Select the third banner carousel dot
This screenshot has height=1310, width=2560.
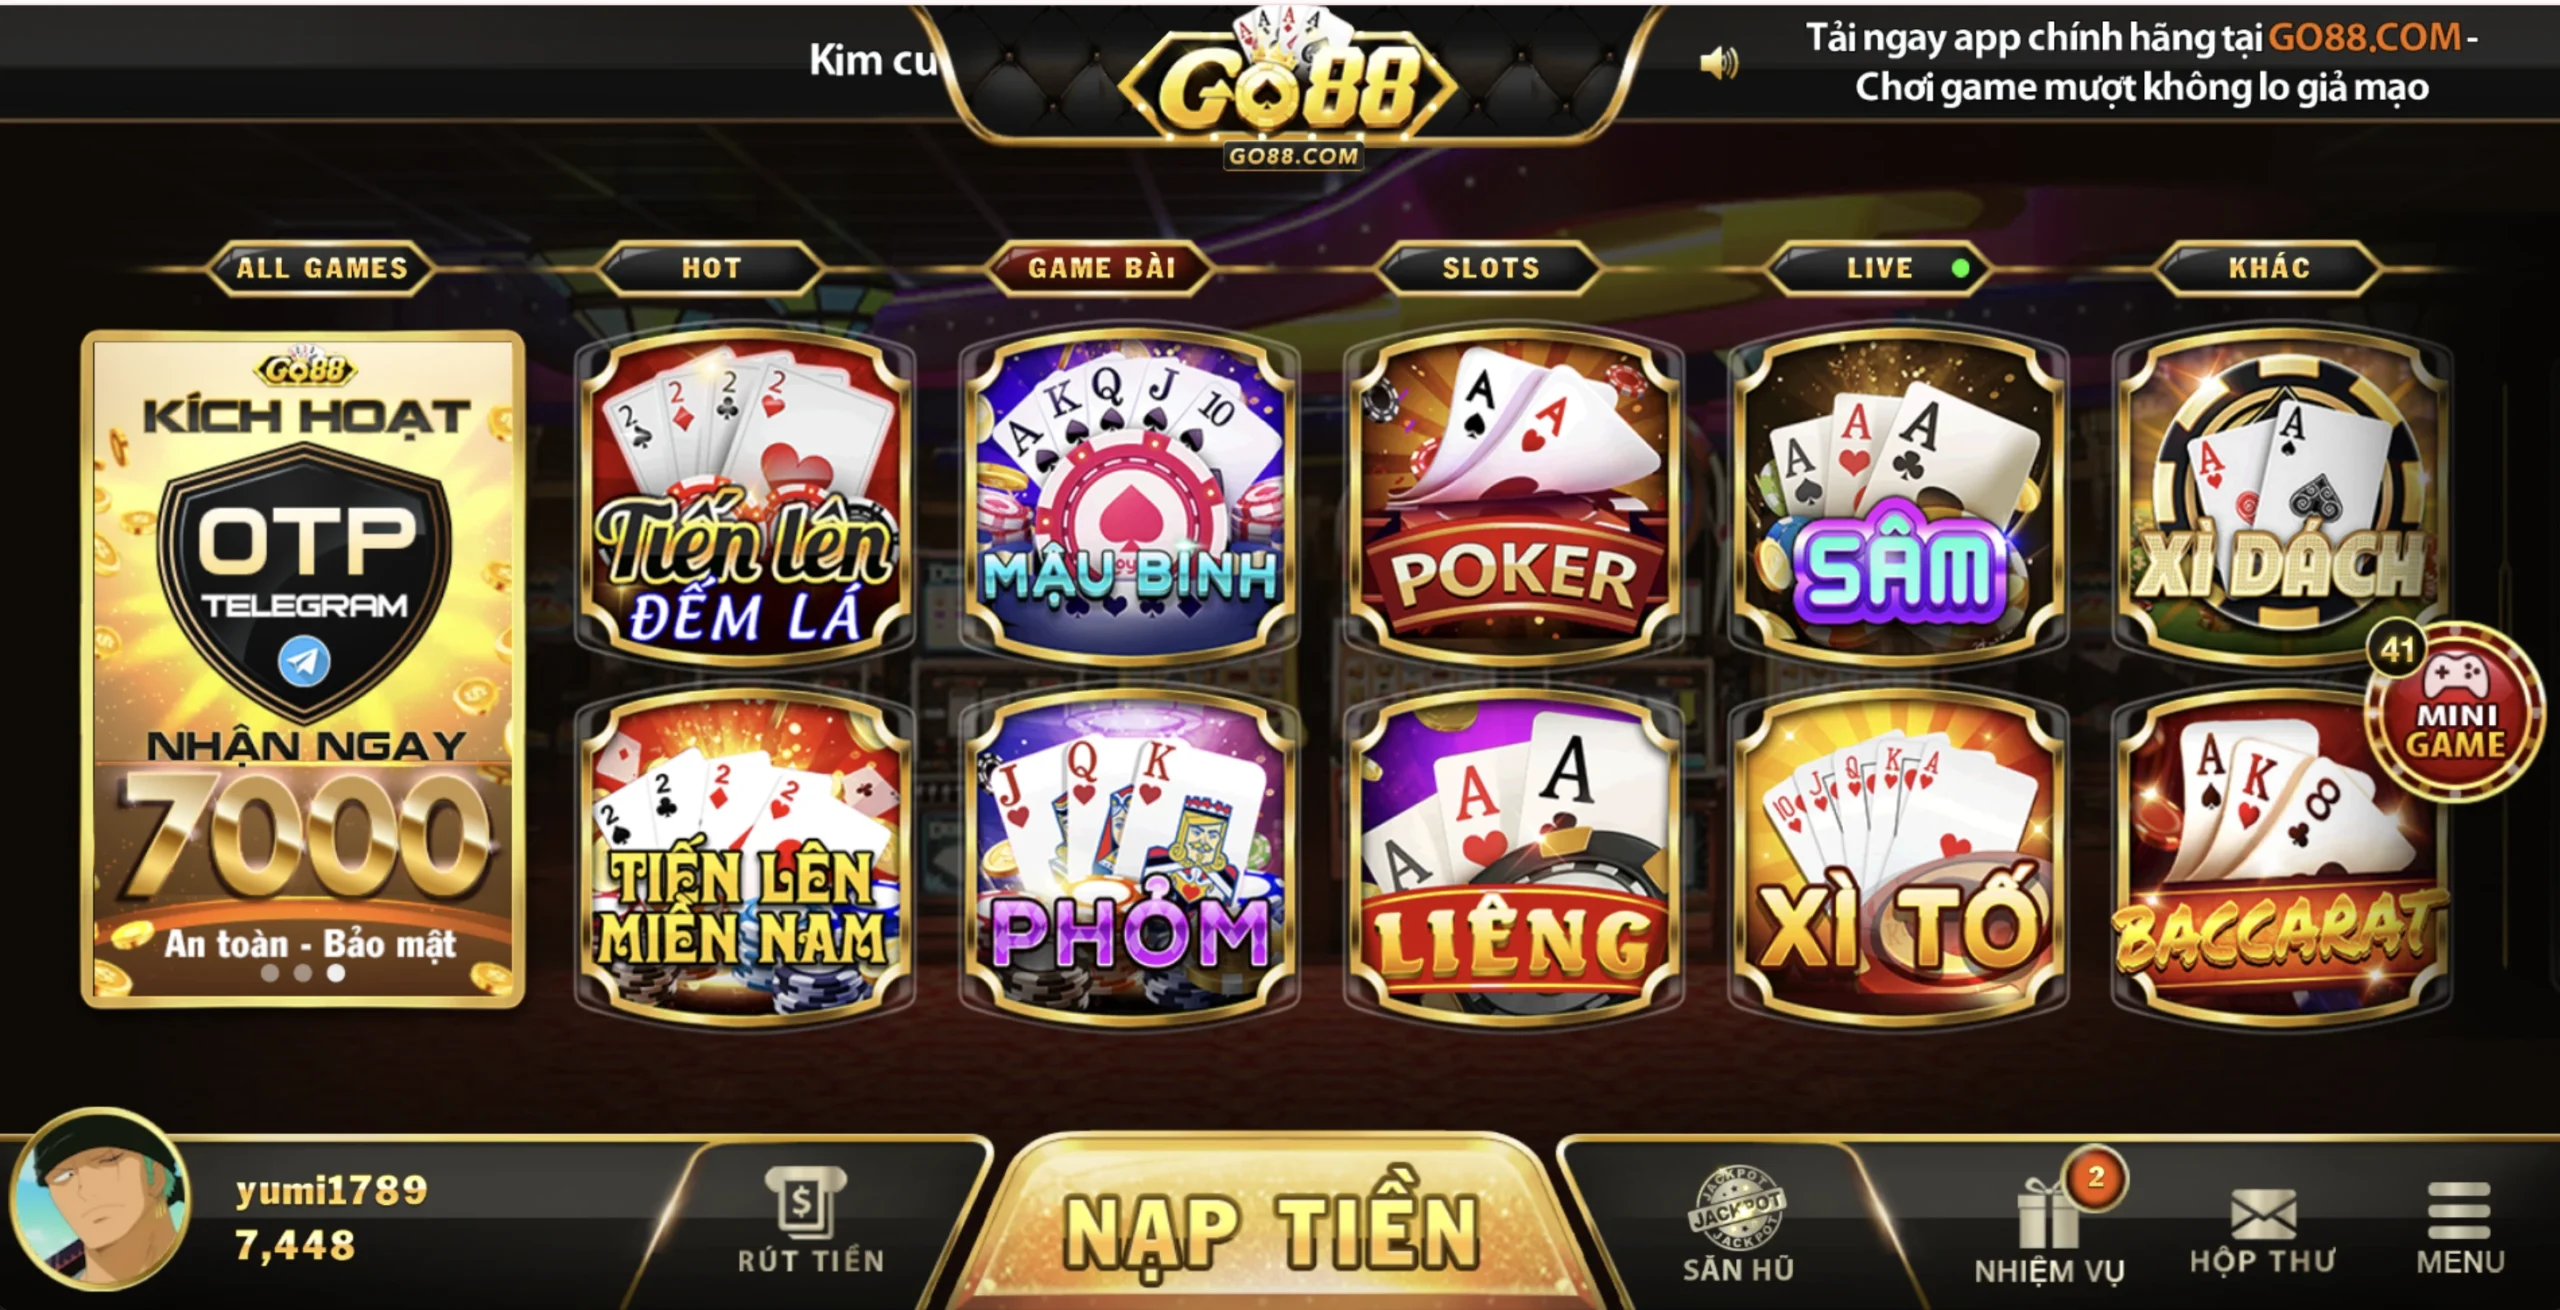point(336,972)
